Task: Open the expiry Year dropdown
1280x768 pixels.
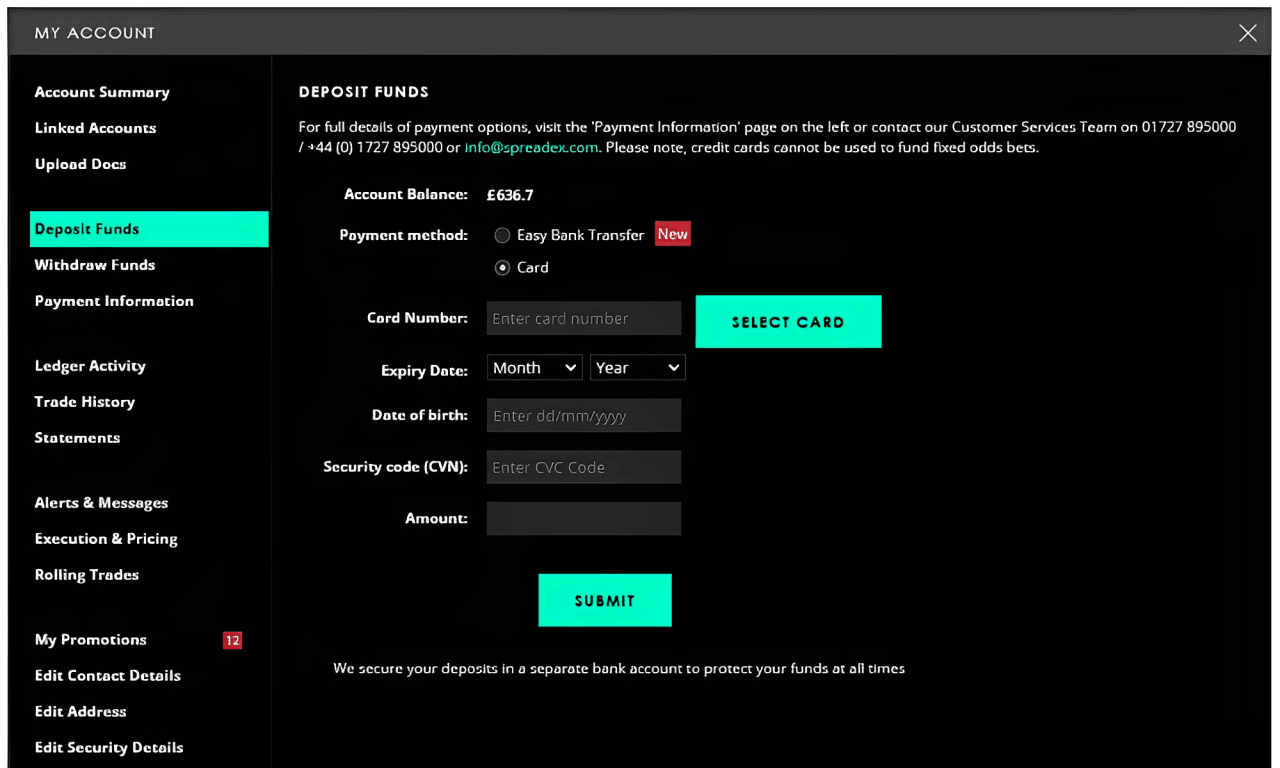Action: 637,368
